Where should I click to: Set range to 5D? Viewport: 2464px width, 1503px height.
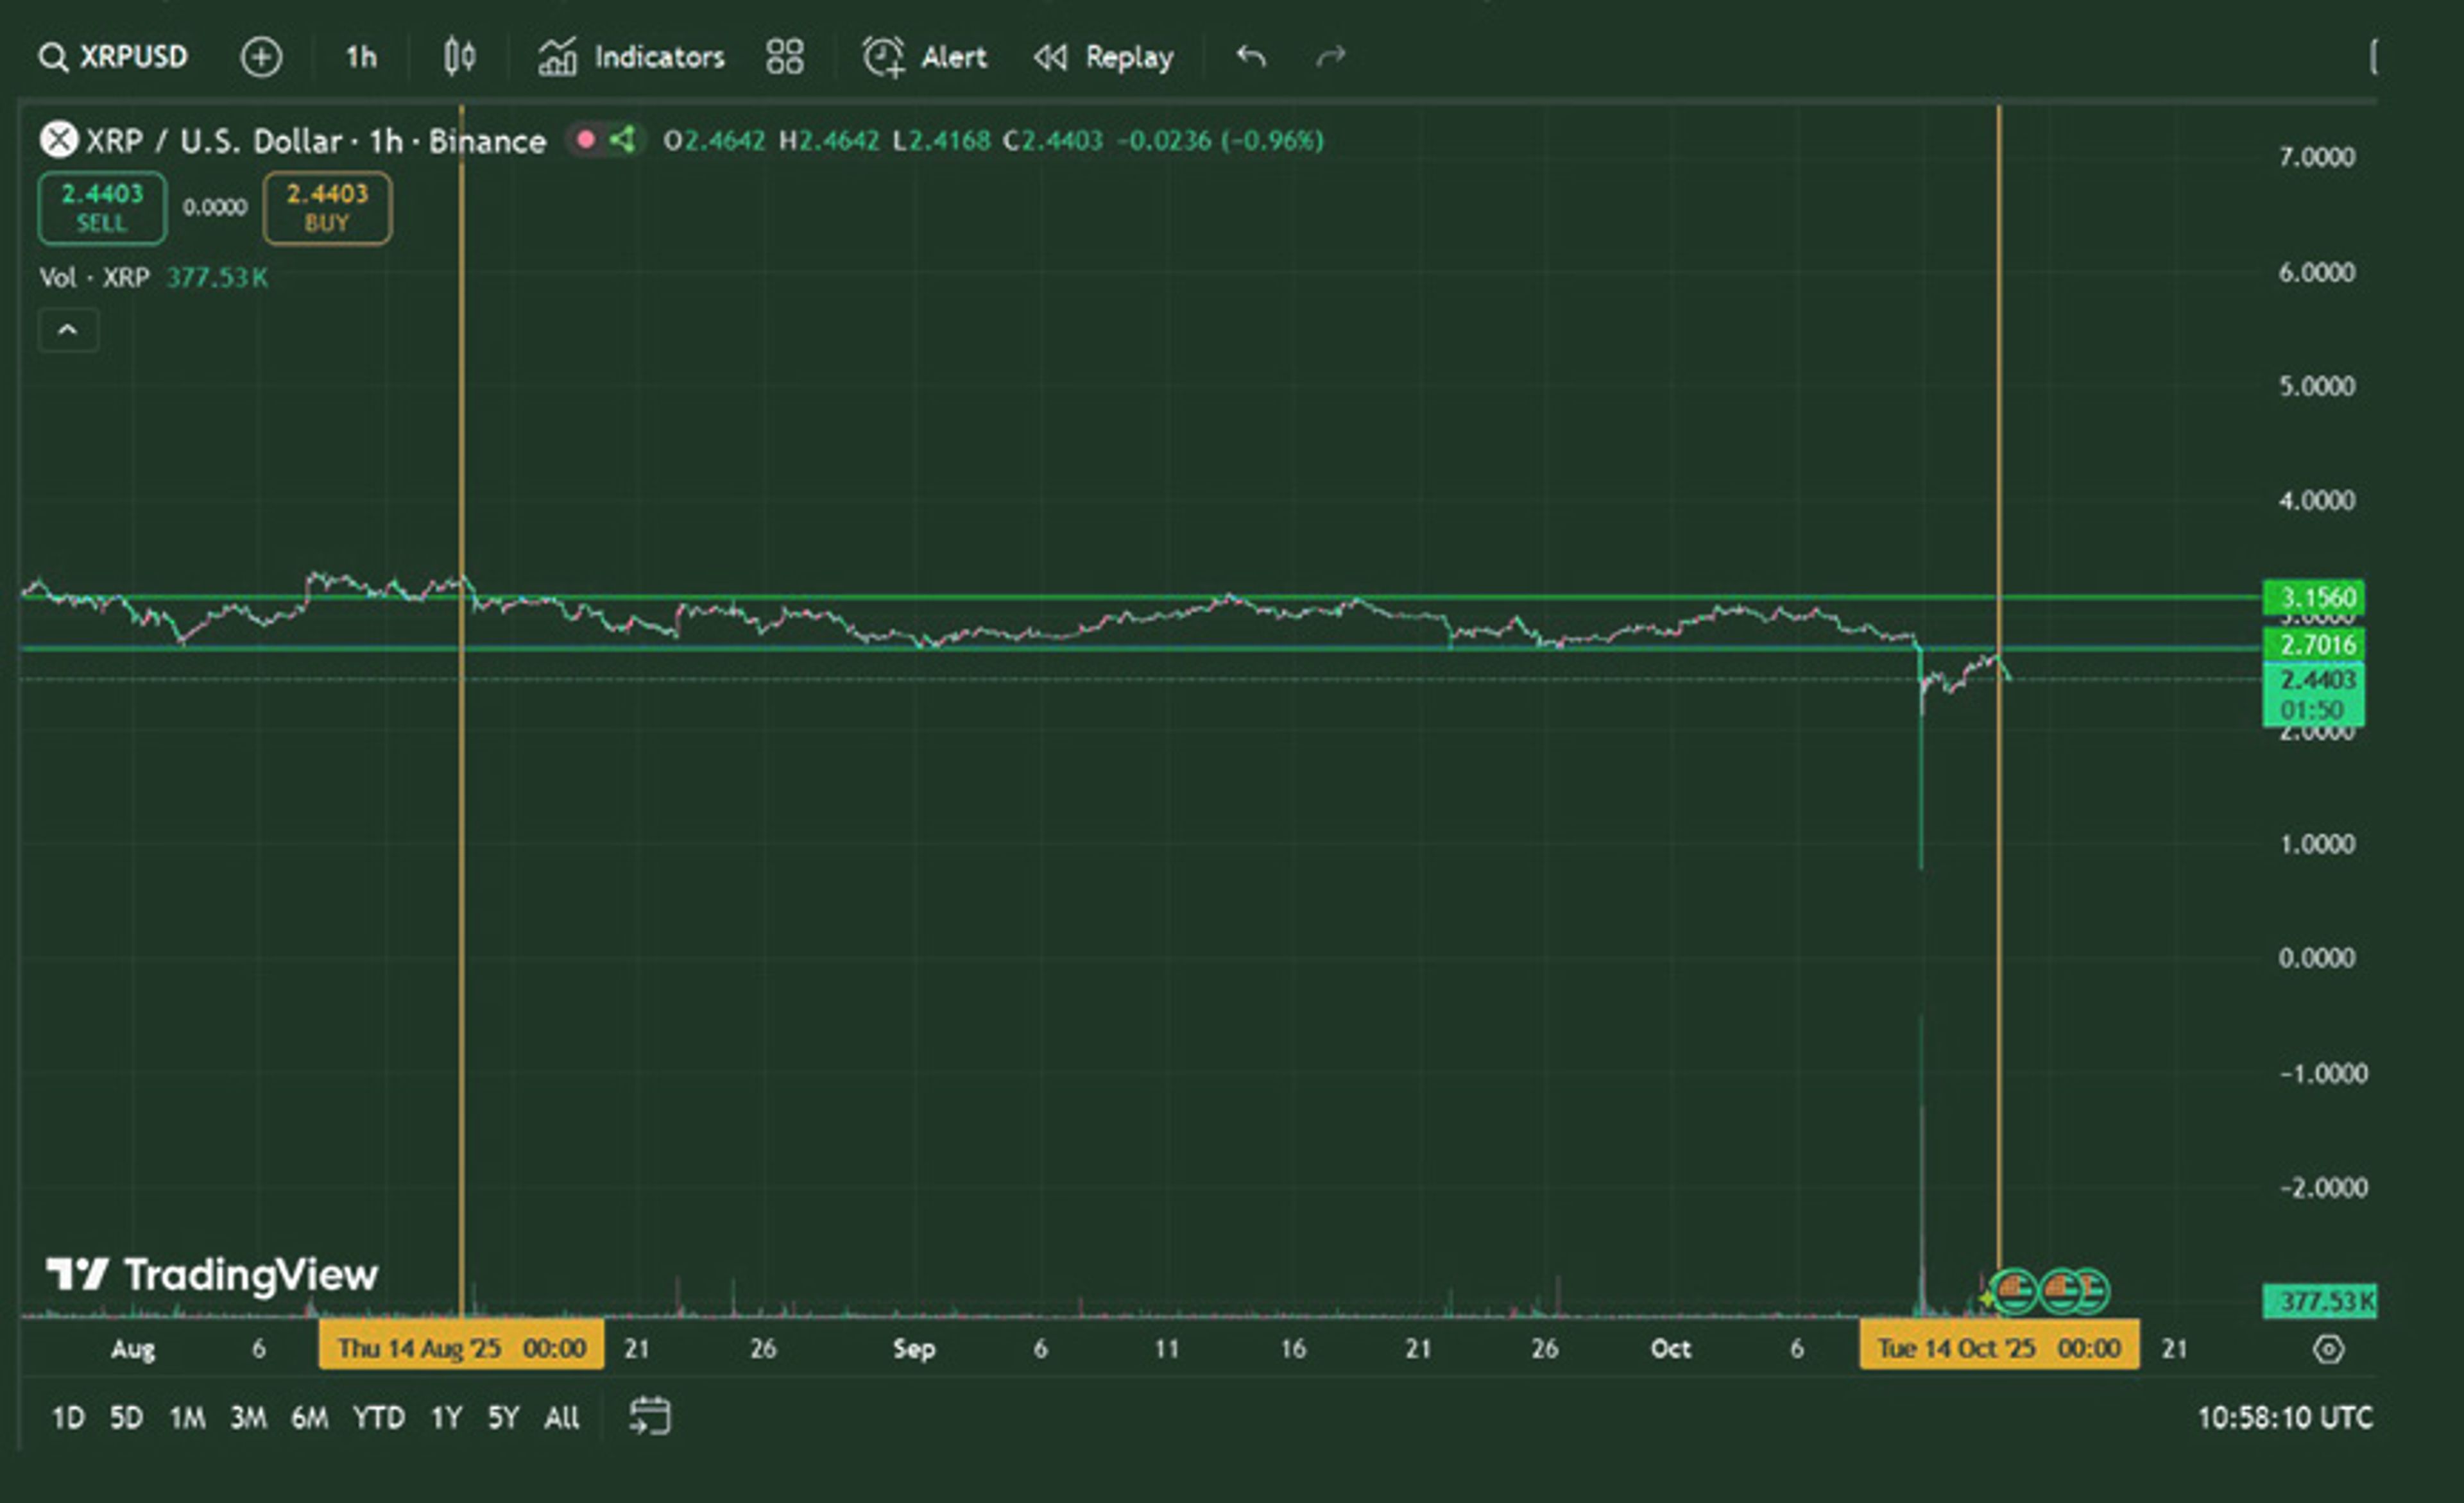click(126, 1417)
